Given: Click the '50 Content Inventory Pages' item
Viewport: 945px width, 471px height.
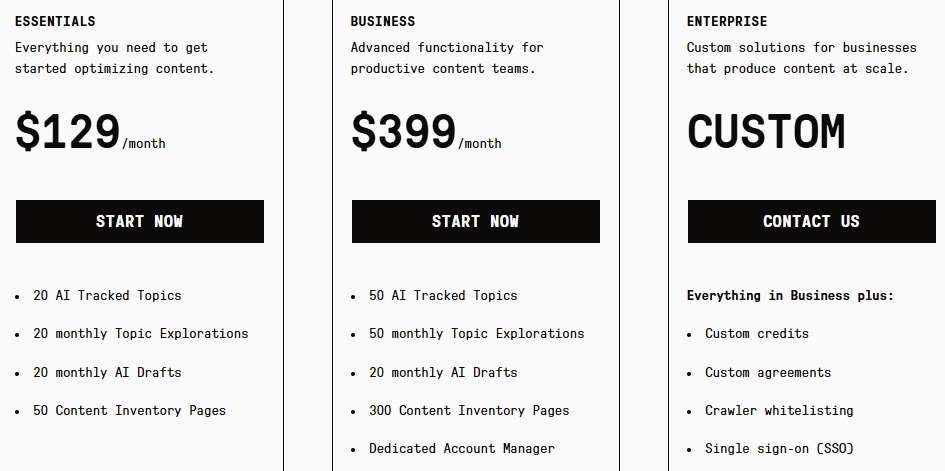Looking at the screenshot, I should click(129, 410).
